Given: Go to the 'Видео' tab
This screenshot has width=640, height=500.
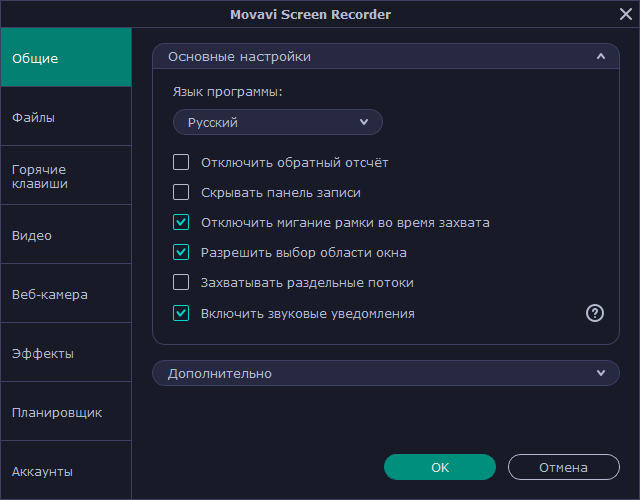Looking at the screenshot, I should pos(65,235).
